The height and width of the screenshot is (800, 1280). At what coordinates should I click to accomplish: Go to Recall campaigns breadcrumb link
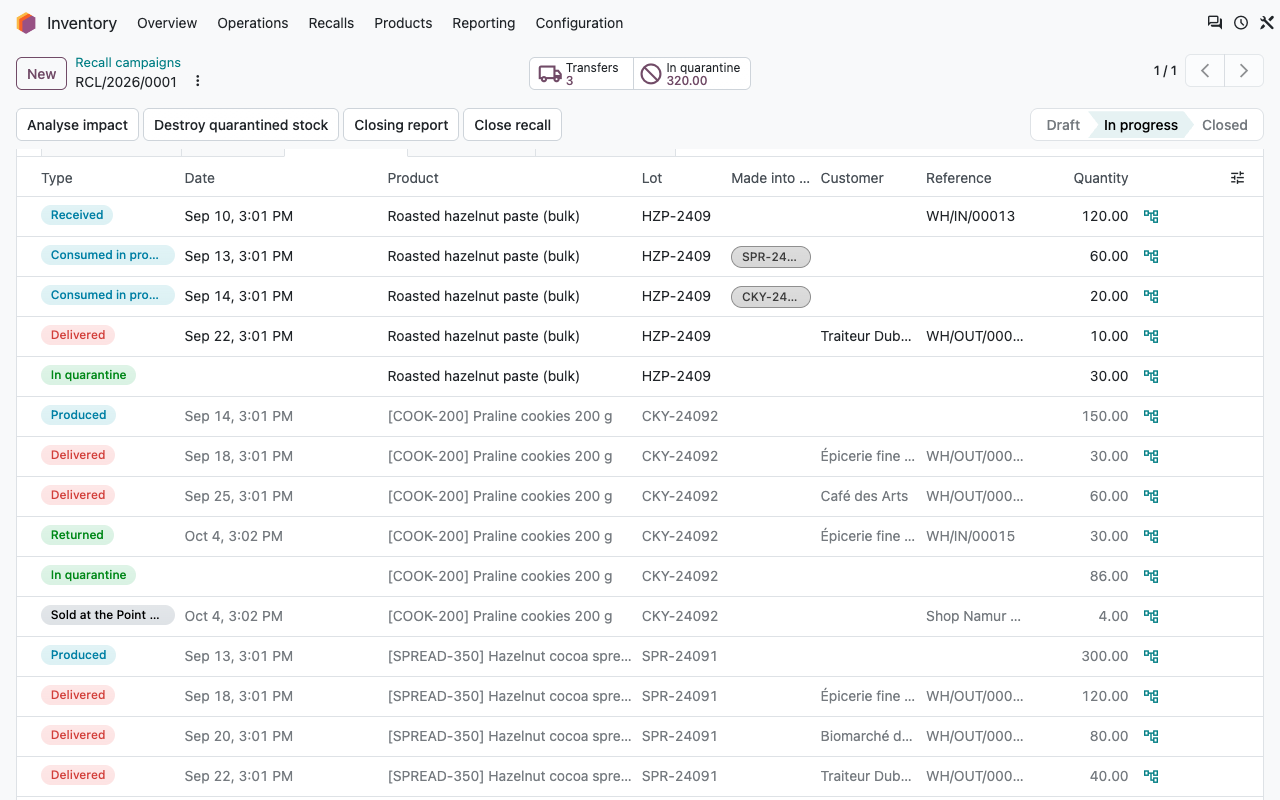click(x=128, y=63)
